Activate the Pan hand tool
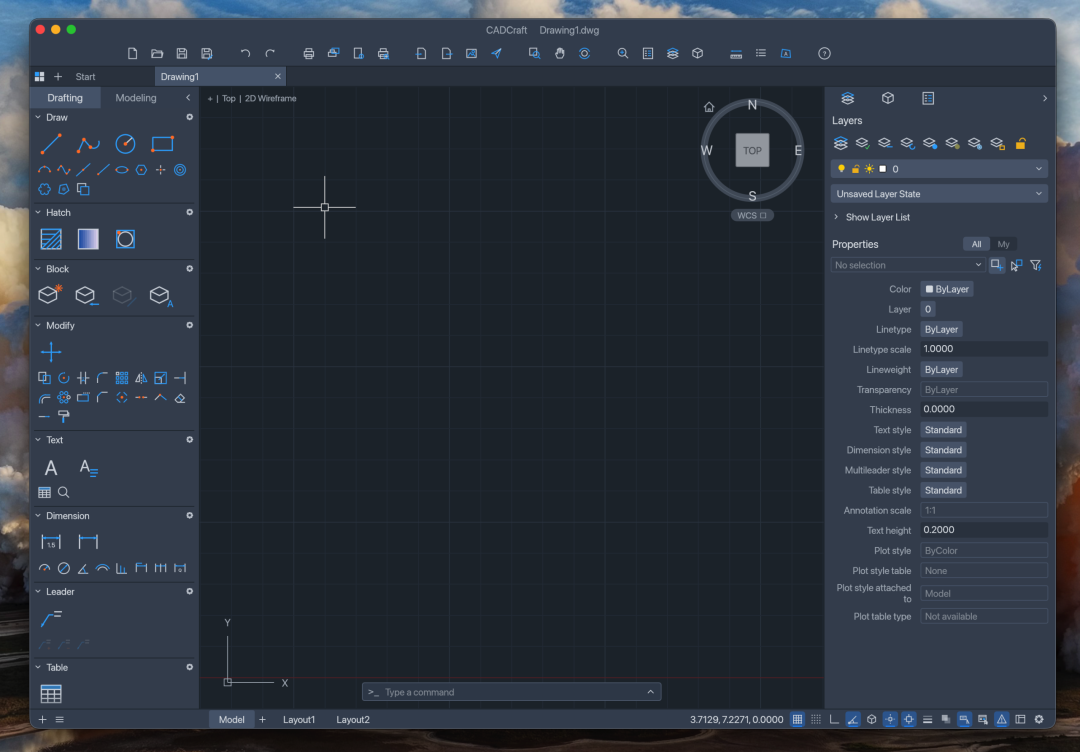 click(559, 54)
